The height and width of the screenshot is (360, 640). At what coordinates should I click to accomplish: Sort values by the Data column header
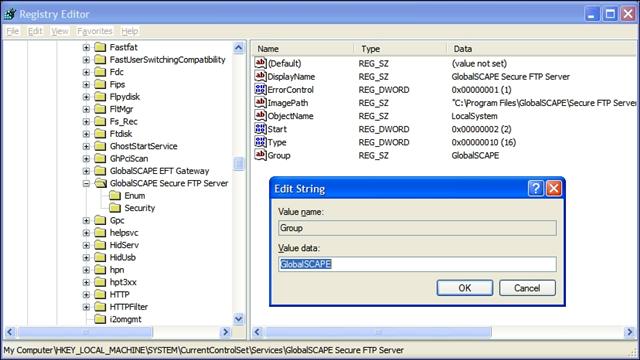tap(542, 49)
